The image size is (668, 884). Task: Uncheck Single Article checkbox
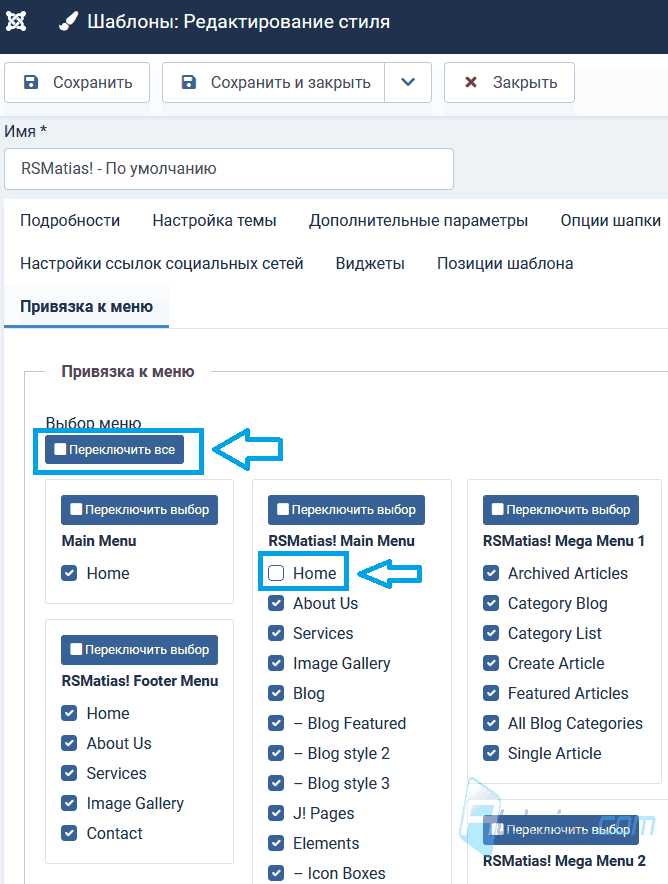click(x=491, y=753)
